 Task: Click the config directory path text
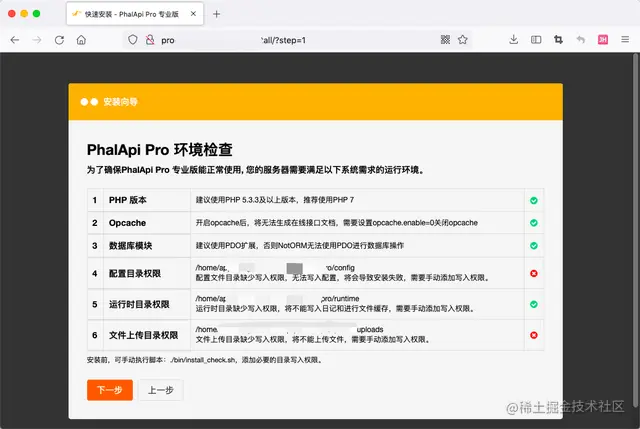coord(275,268)
